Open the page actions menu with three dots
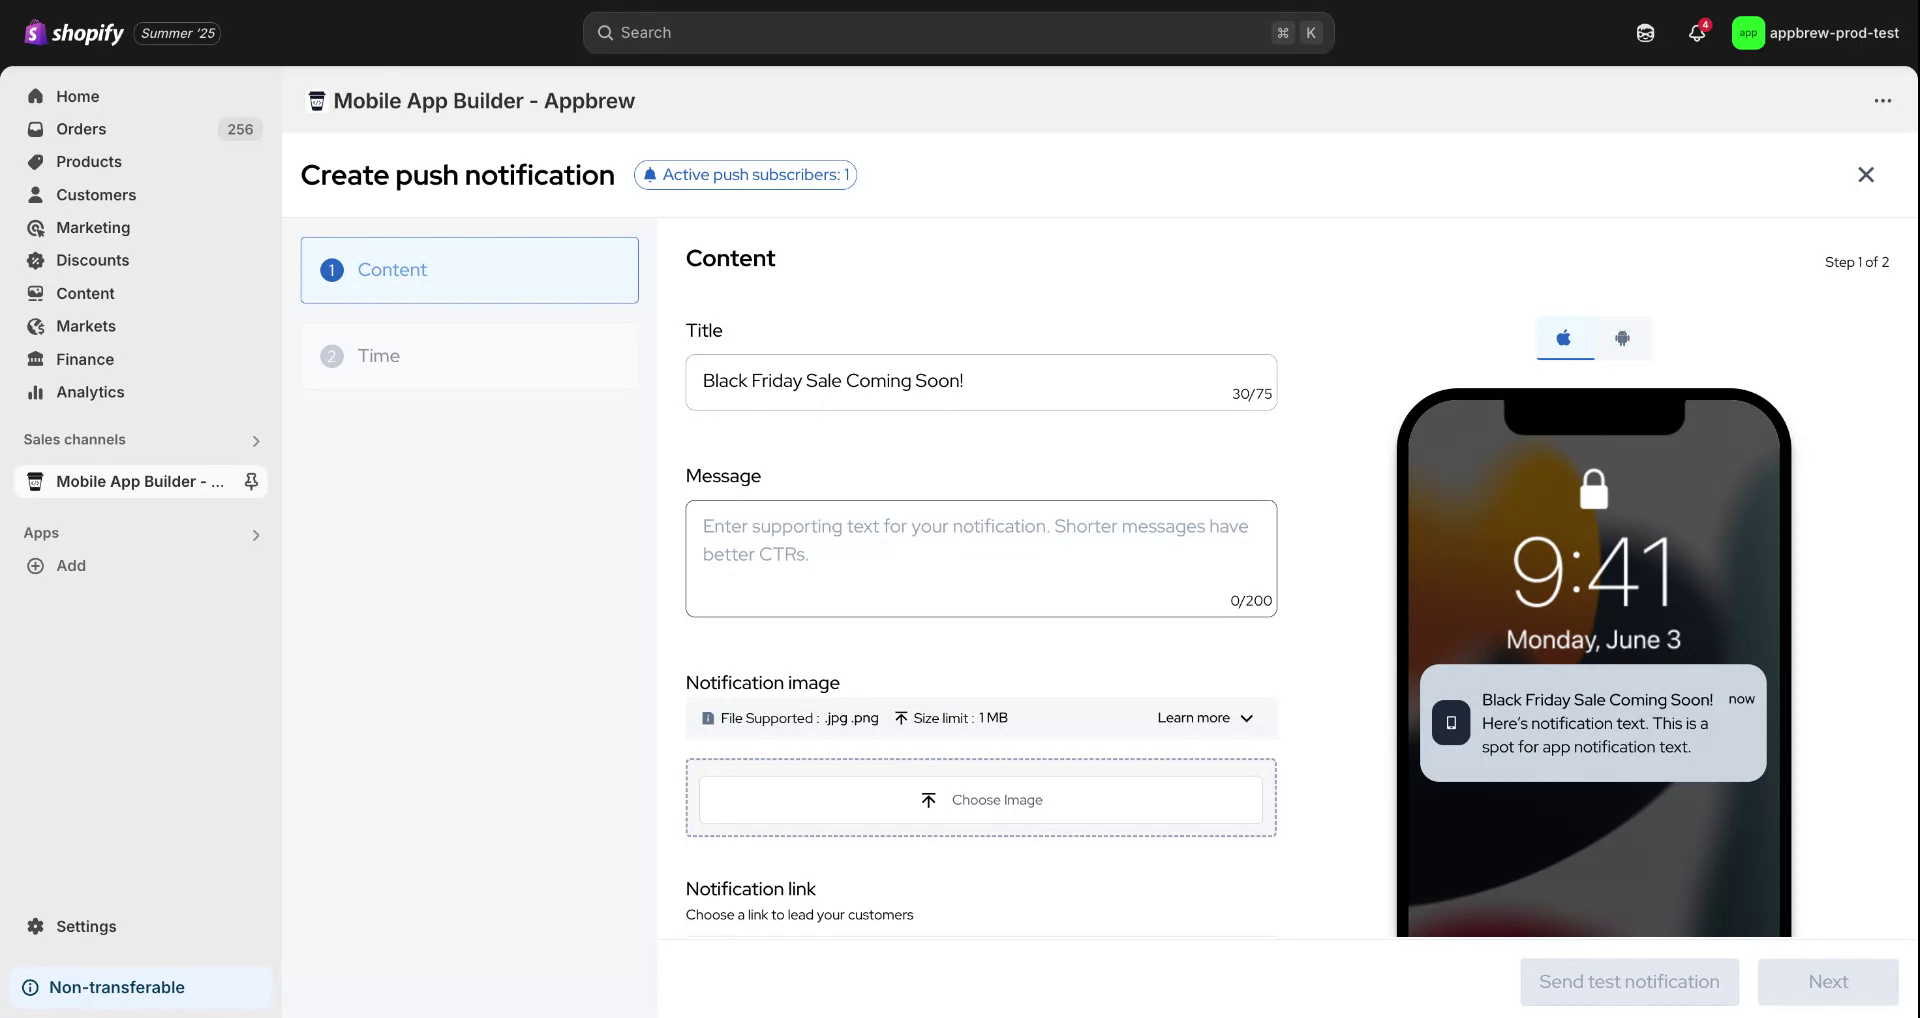The height and width of the screenshot is (1018, 1920). [x=1883, y=100]
